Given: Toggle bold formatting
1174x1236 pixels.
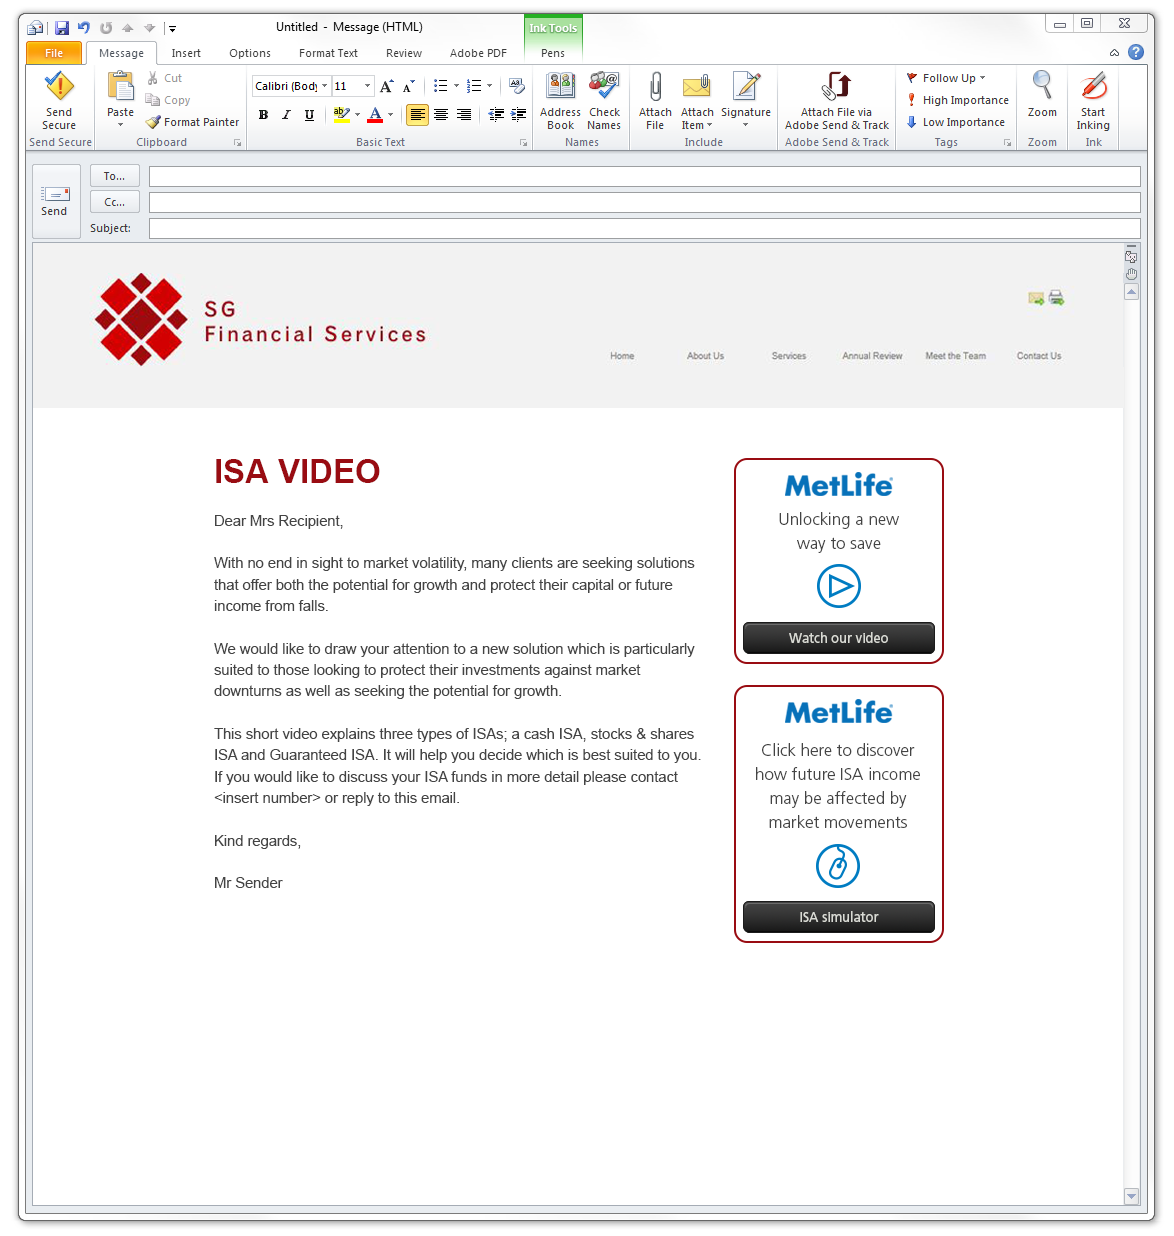Looking at the screenshot, I should tap(263, 115).
